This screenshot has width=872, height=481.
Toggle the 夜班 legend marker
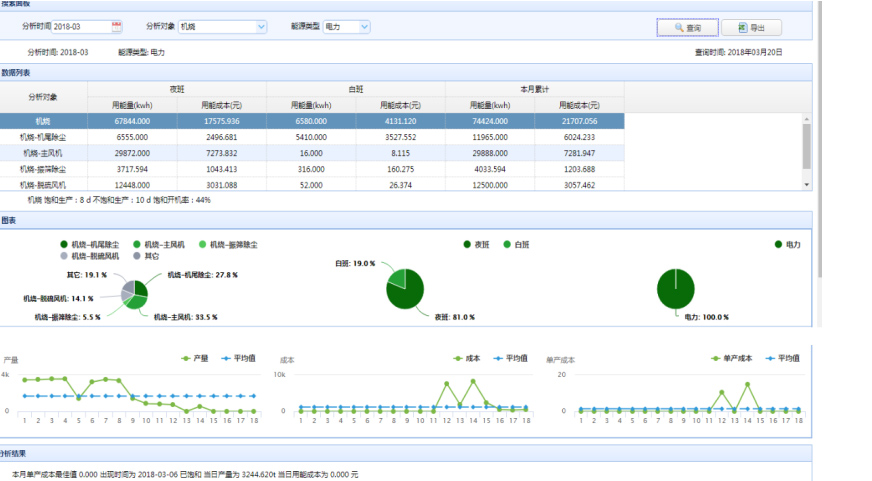468,244
